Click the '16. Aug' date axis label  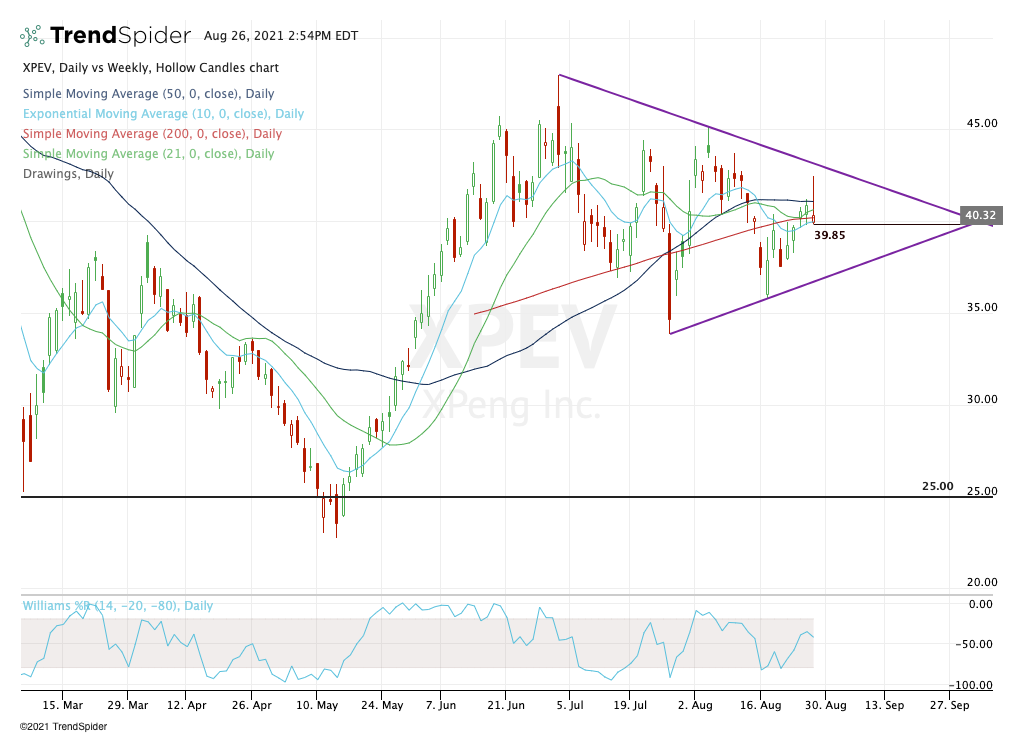pyautogui.click(x=760, y=705)
